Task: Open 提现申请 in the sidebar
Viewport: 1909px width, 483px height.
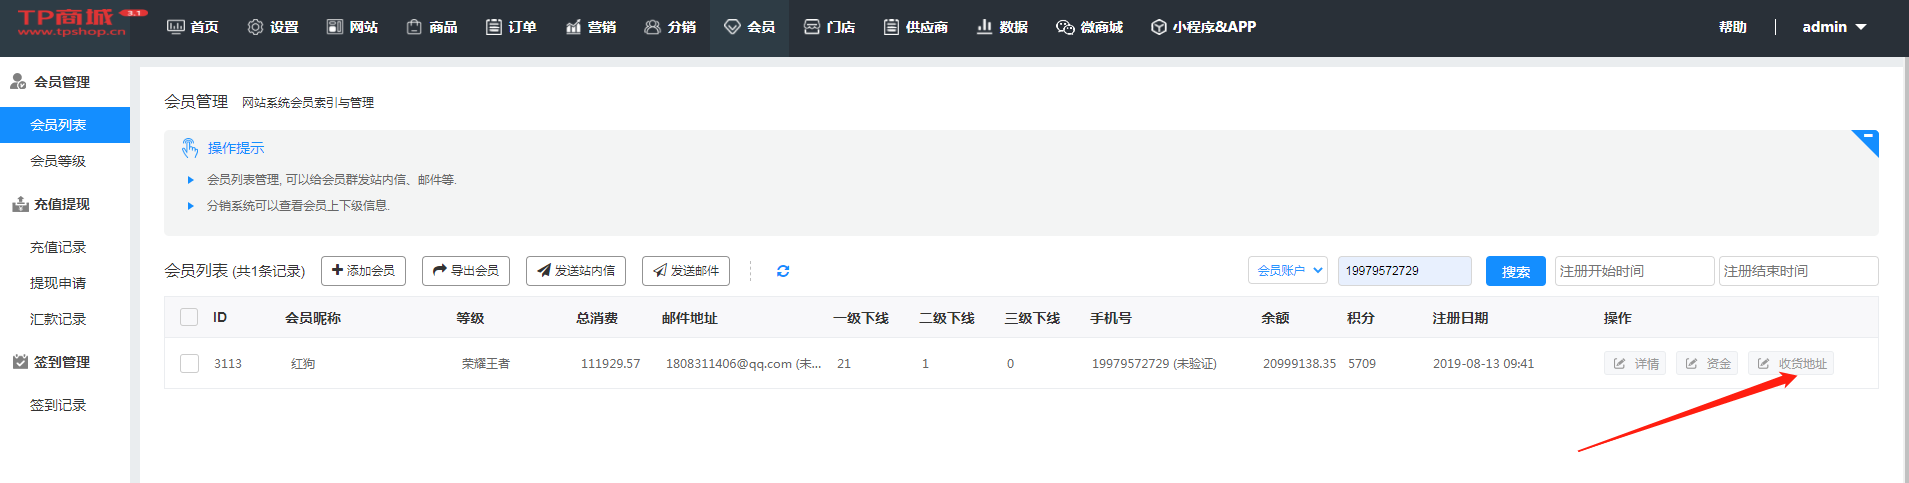Action: pos(58,283)
